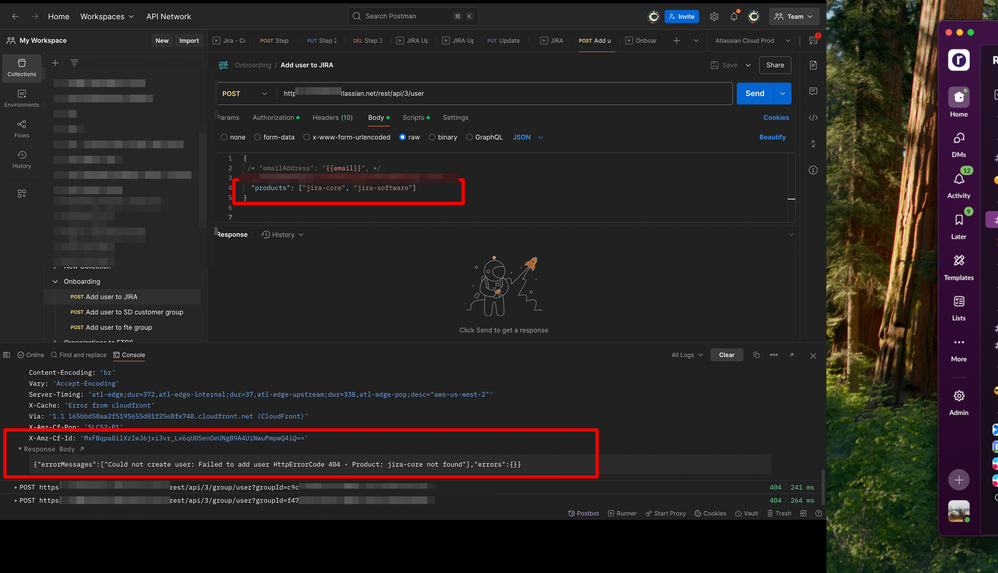
Task: Click the Search Postman field
Action: click(x=412, y=17)
